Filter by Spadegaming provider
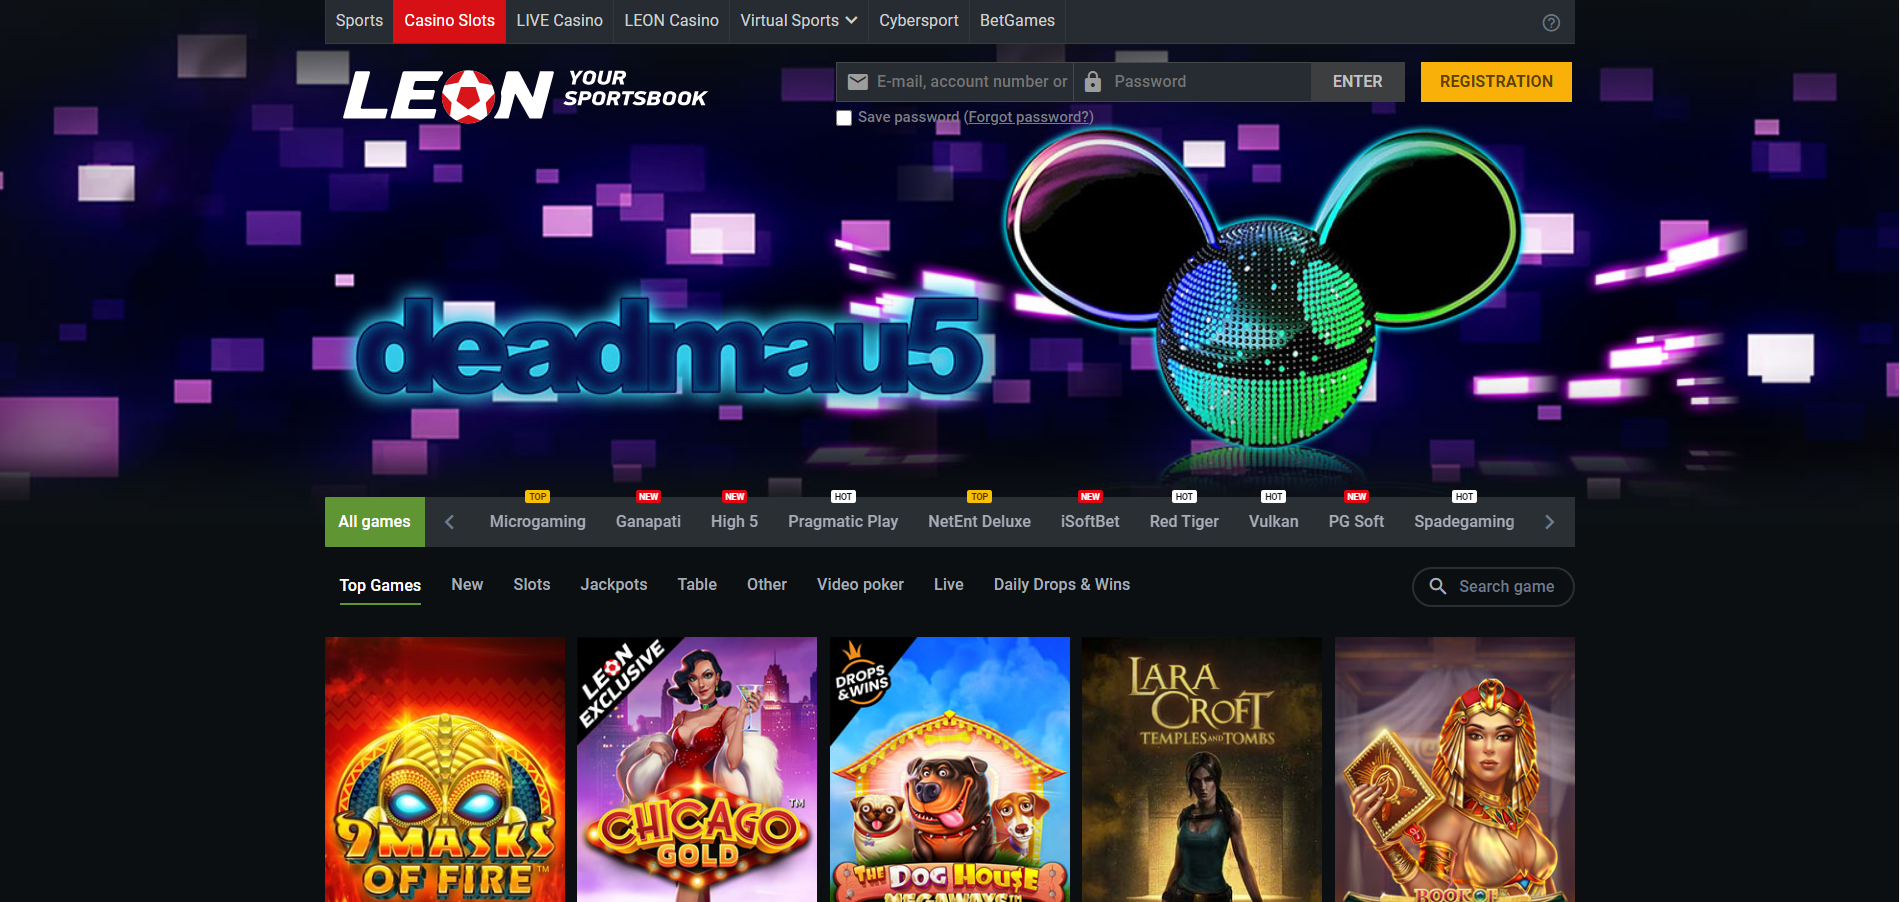 1464,522
